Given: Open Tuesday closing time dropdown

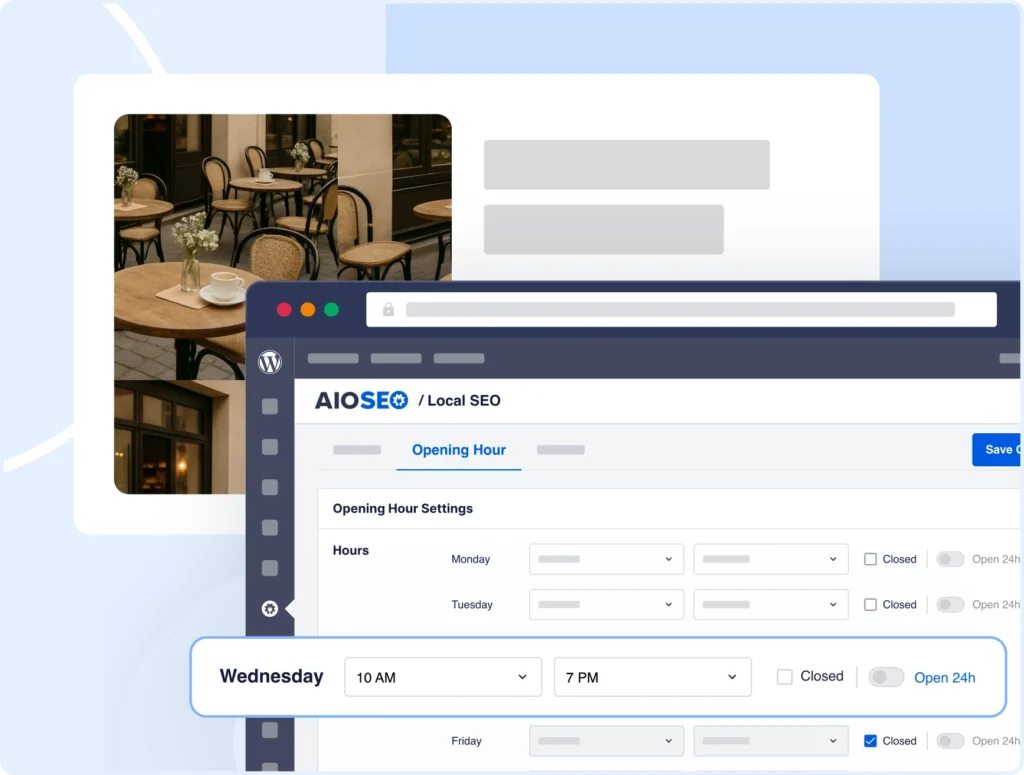Looking at the screenshot, I should point(771,605).
